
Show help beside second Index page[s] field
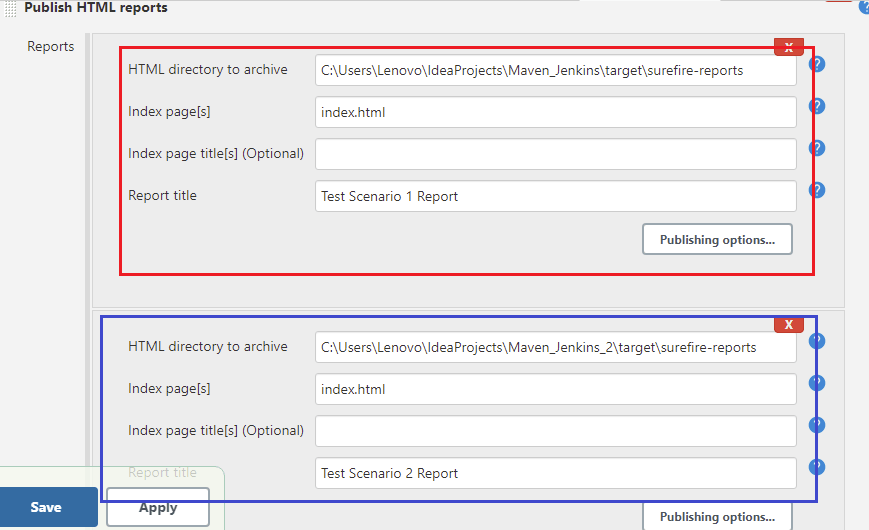(817, 383)
